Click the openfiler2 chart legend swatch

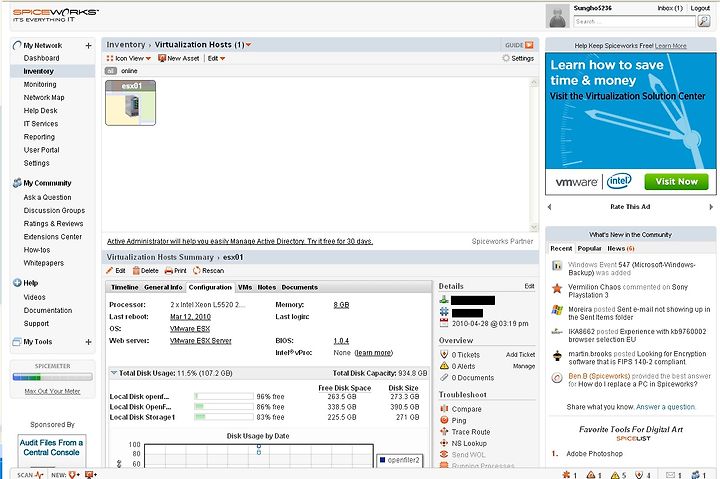[x=382, y=460]
